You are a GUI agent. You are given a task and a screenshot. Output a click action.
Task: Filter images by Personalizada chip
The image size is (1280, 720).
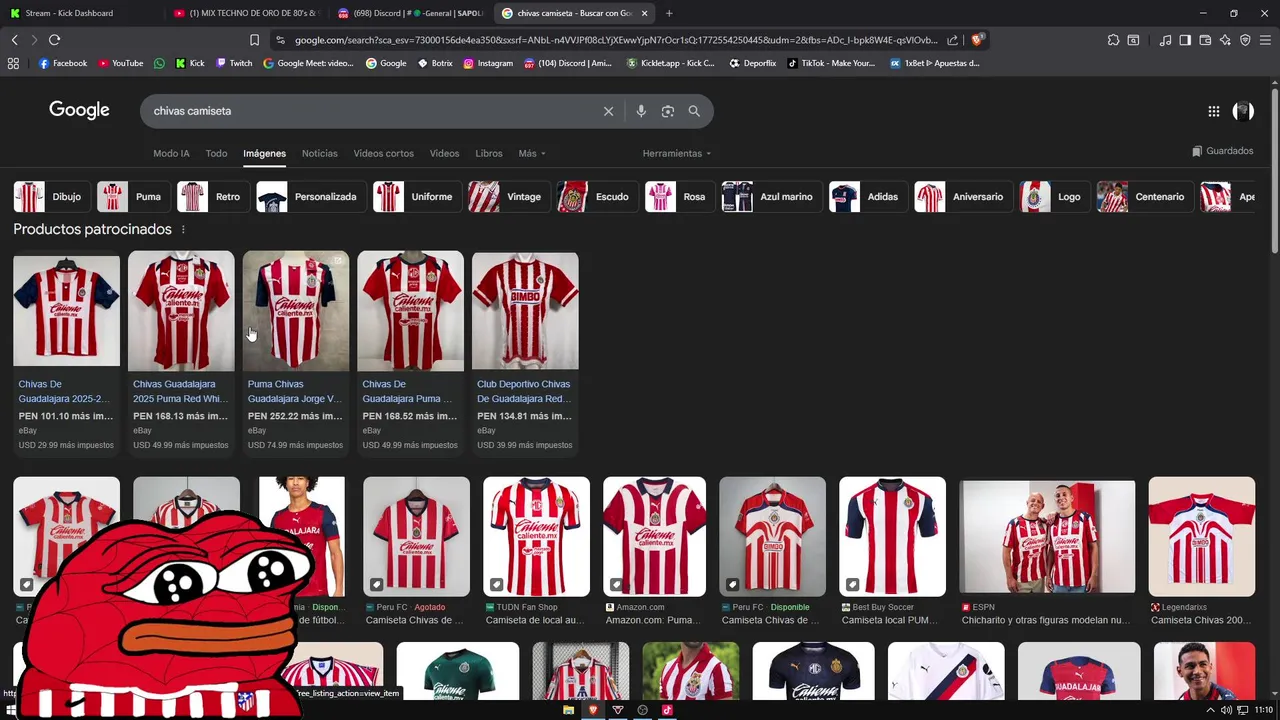tap(310, 197)
